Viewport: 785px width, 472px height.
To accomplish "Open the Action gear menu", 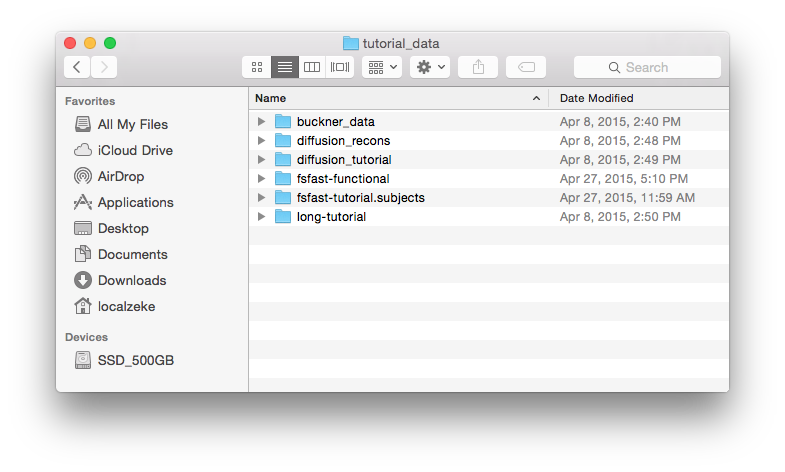I will point(430,67).
